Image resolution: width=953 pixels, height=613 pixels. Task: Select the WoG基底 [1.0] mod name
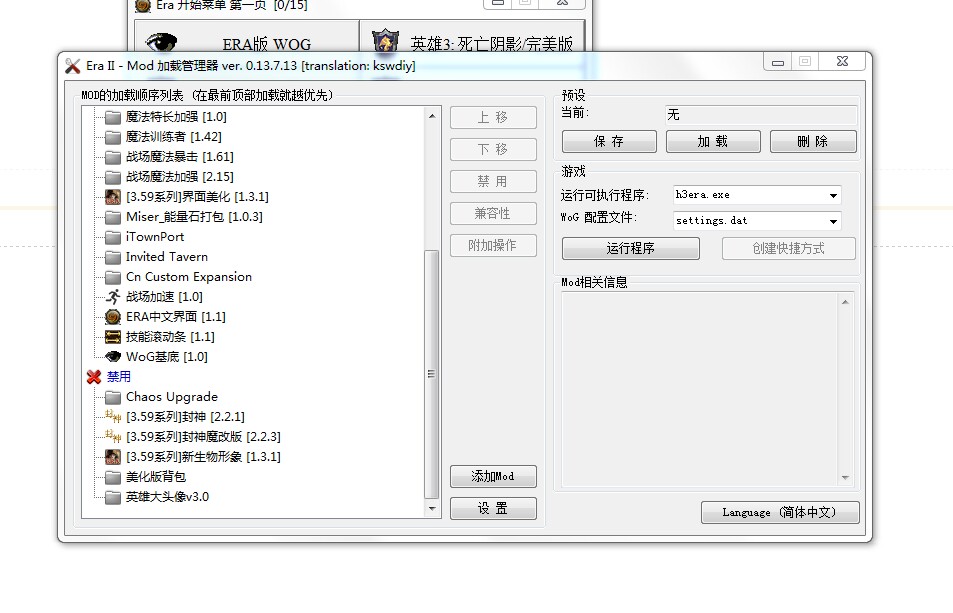point(167,357)
